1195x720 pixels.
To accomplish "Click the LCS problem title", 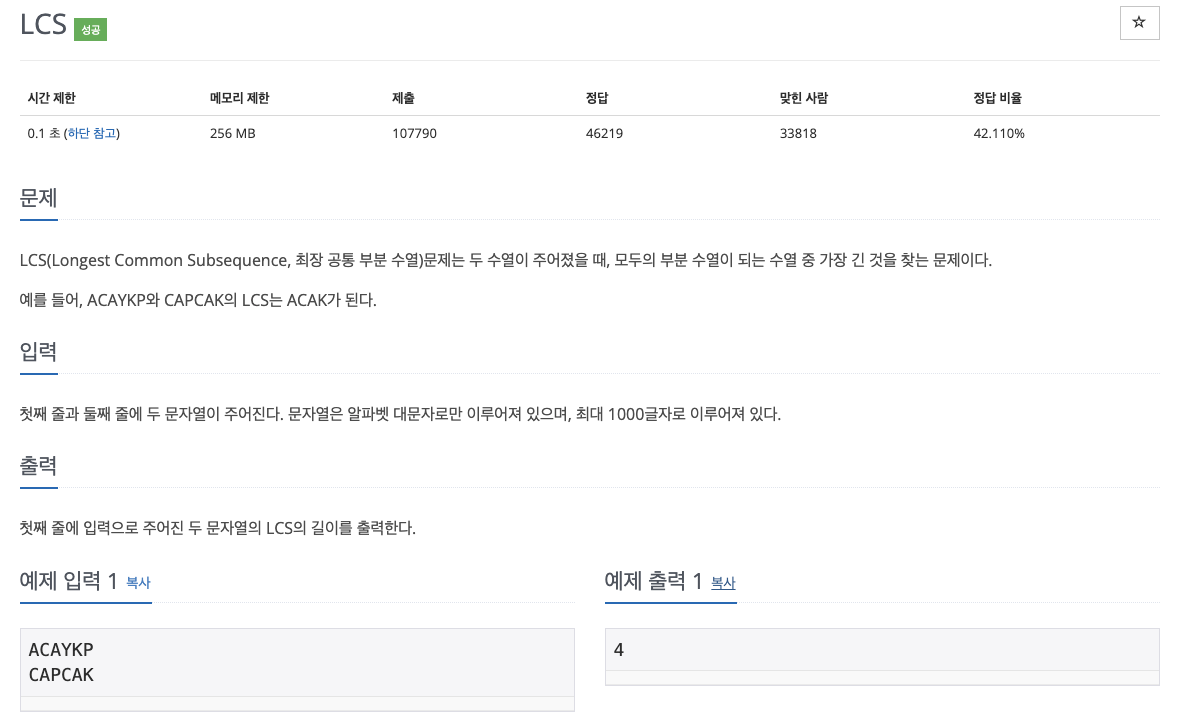I will point(43,25).
